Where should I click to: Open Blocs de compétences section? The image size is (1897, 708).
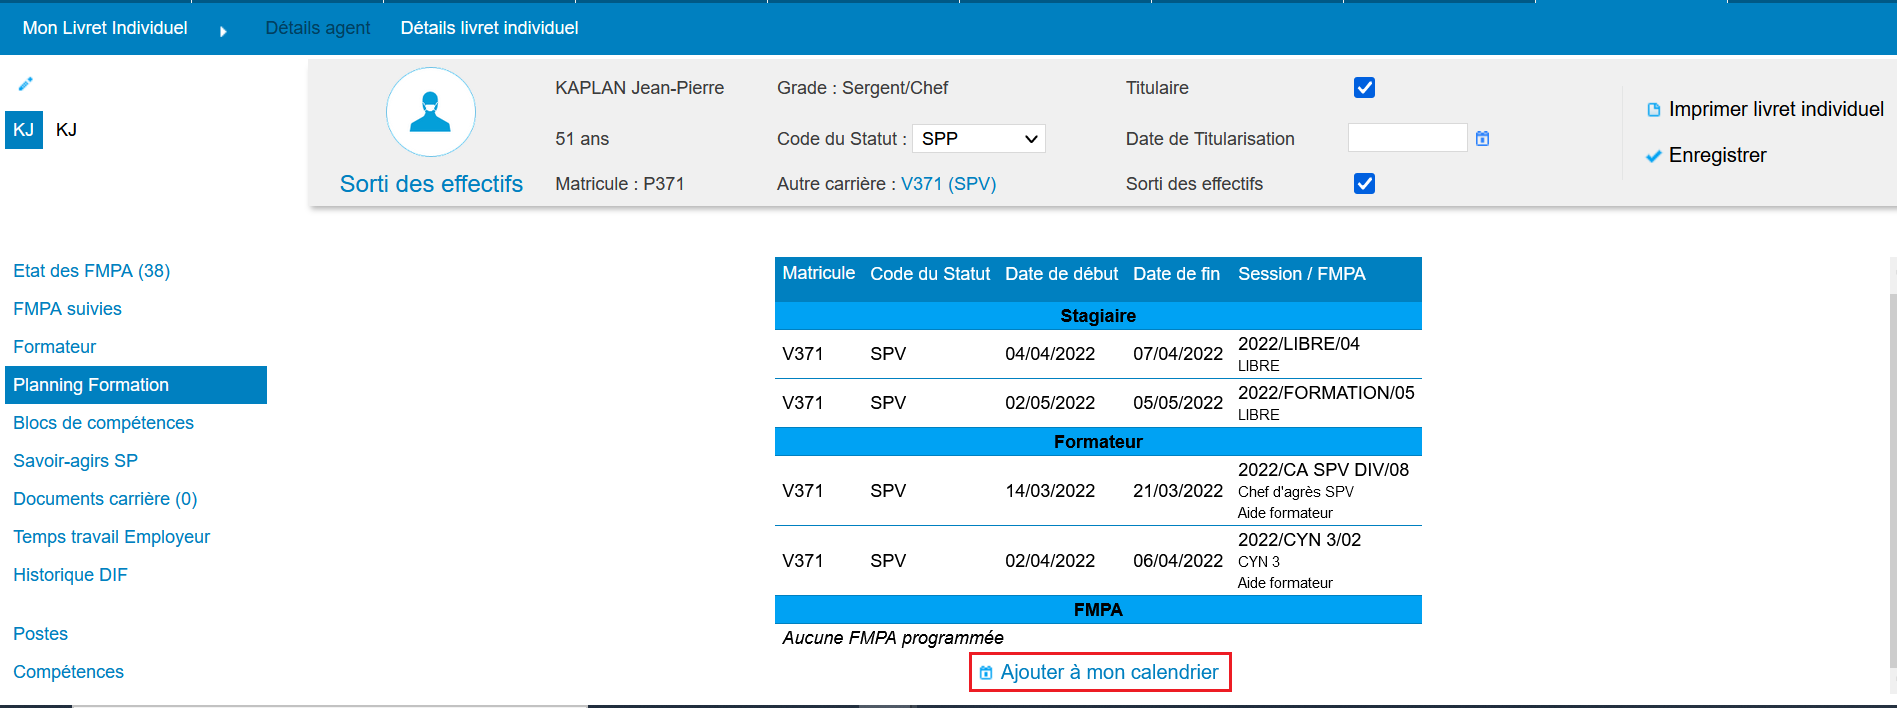pos(103,423)
